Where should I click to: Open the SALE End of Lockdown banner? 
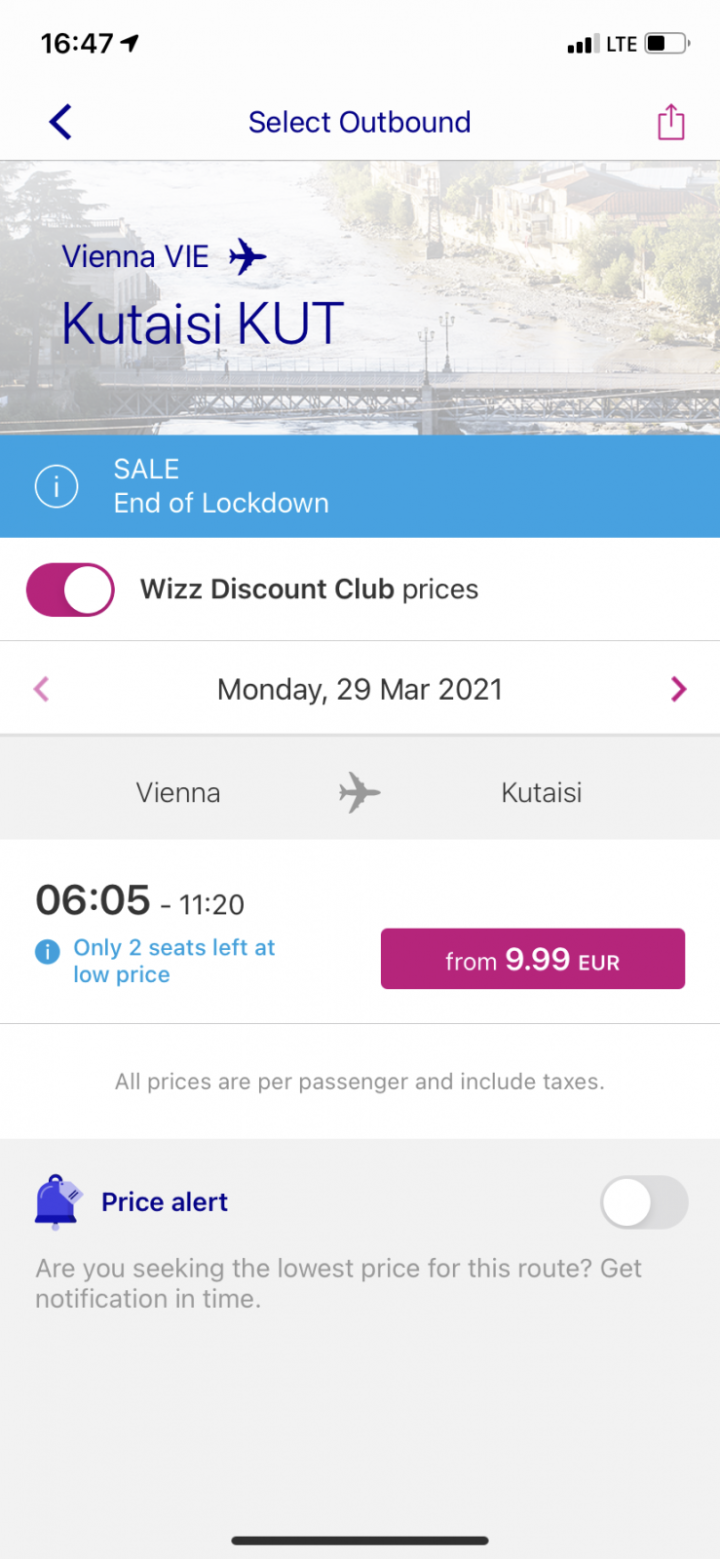(x=360, y=487)
